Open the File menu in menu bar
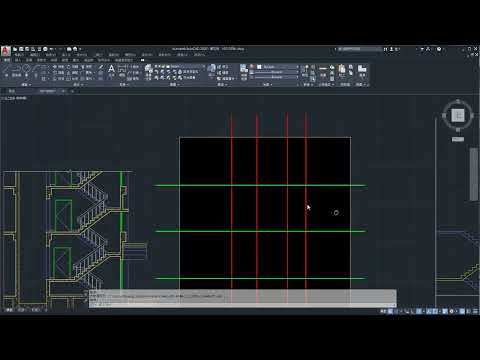 [19, 55]
